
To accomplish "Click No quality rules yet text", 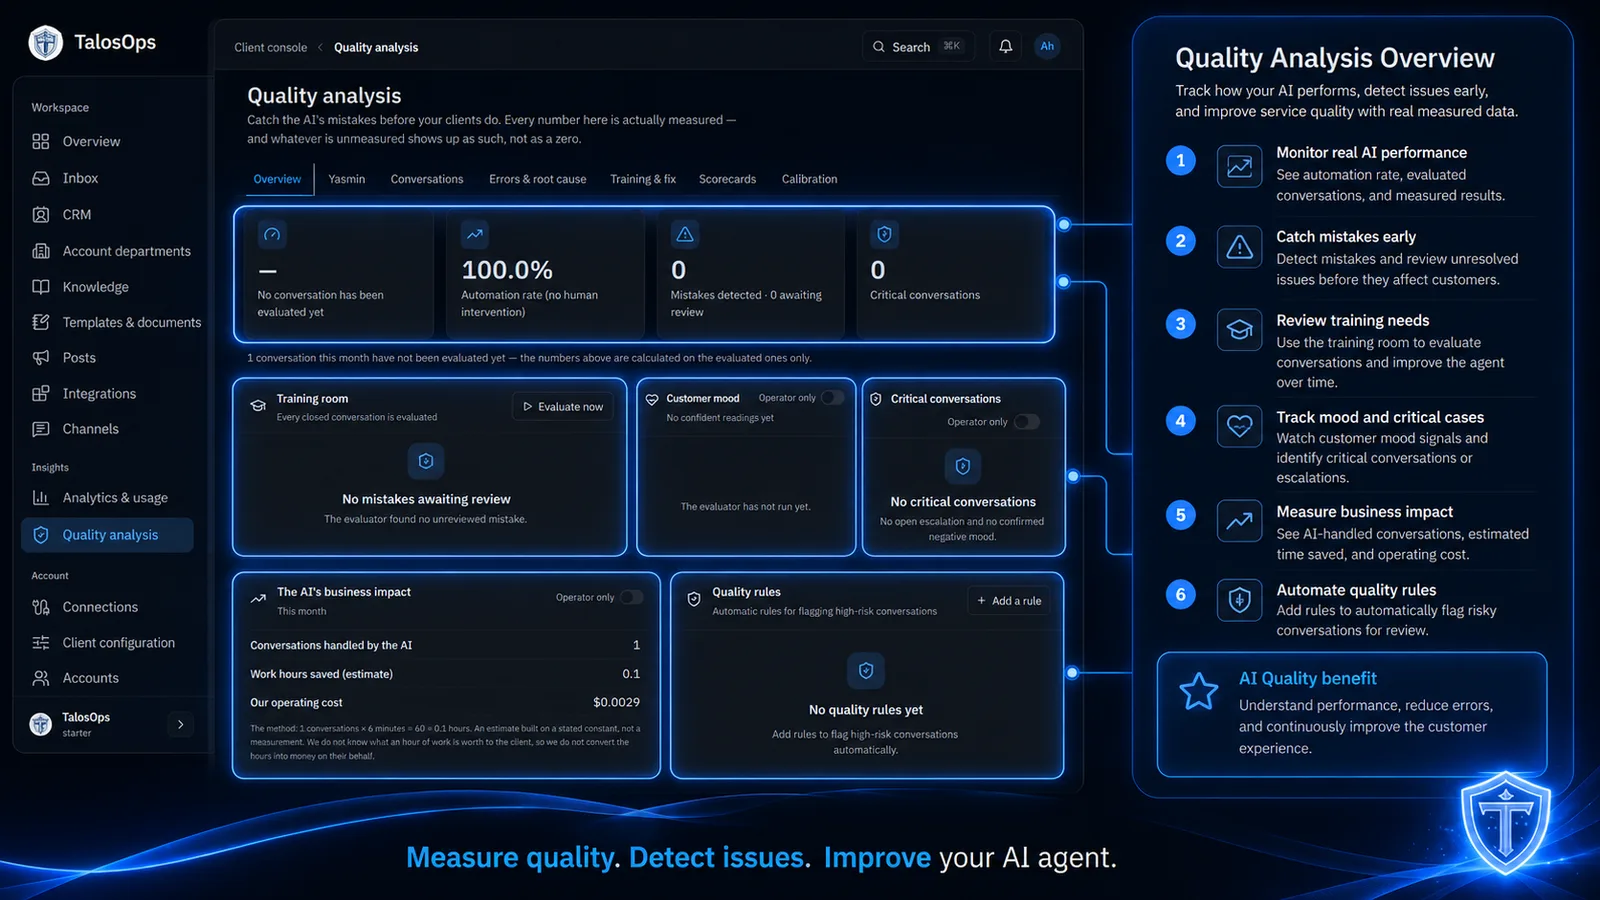I will (x=866, y=710).
